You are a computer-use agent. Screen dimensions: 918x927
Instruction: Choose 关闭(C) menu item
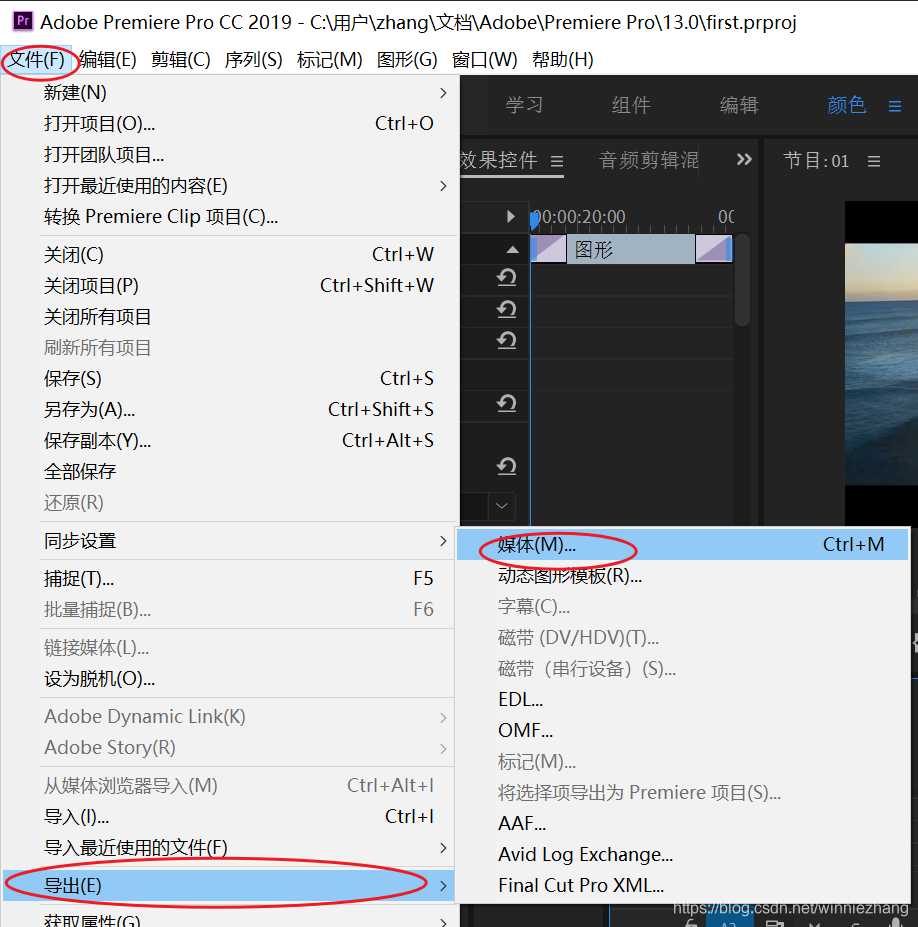coord(246,255)
